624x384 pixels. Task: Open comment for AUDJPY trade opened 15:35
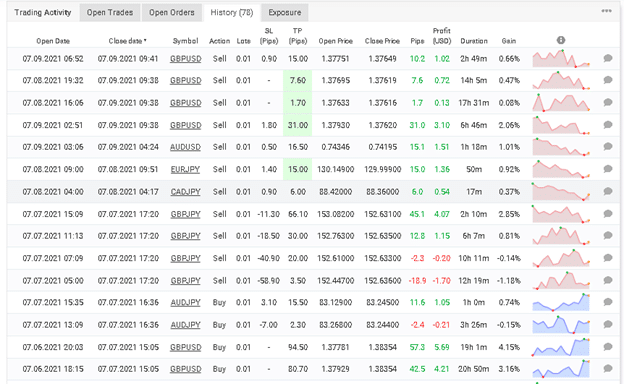click(608, 302)
